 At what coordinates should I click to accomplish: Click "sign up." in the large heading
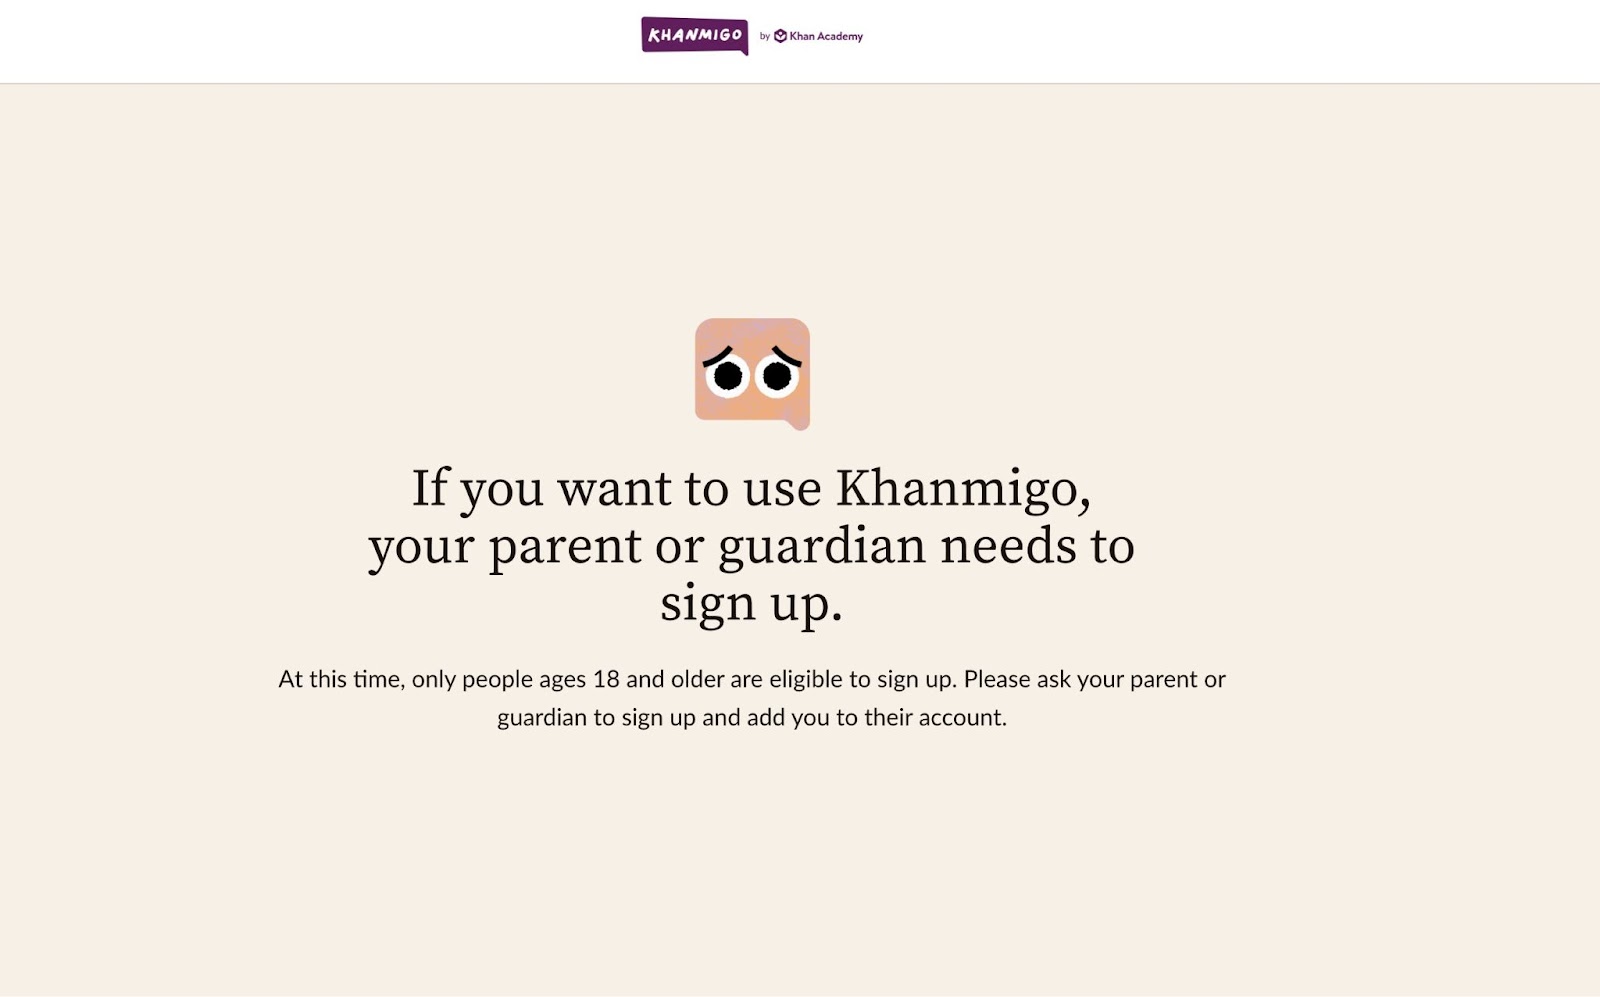click(x=751, y=604)
